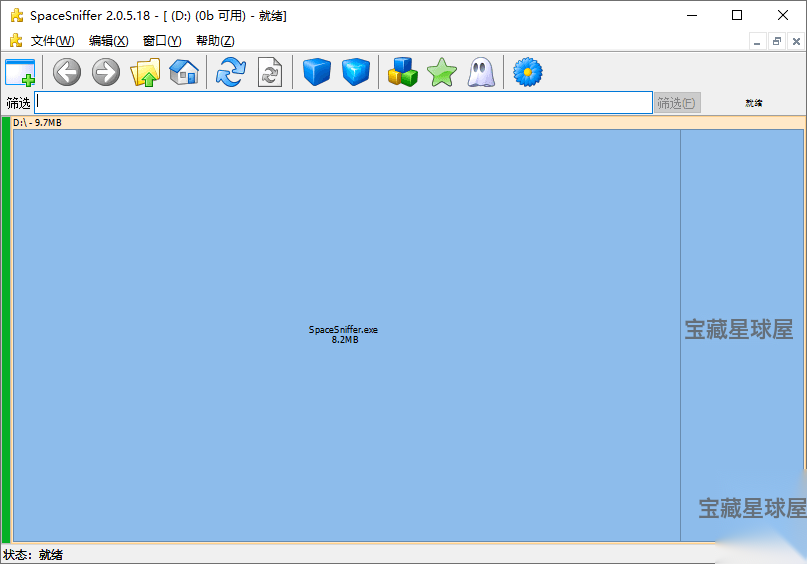Minimize the SpaceSniffer main window

tap(692, 15)
